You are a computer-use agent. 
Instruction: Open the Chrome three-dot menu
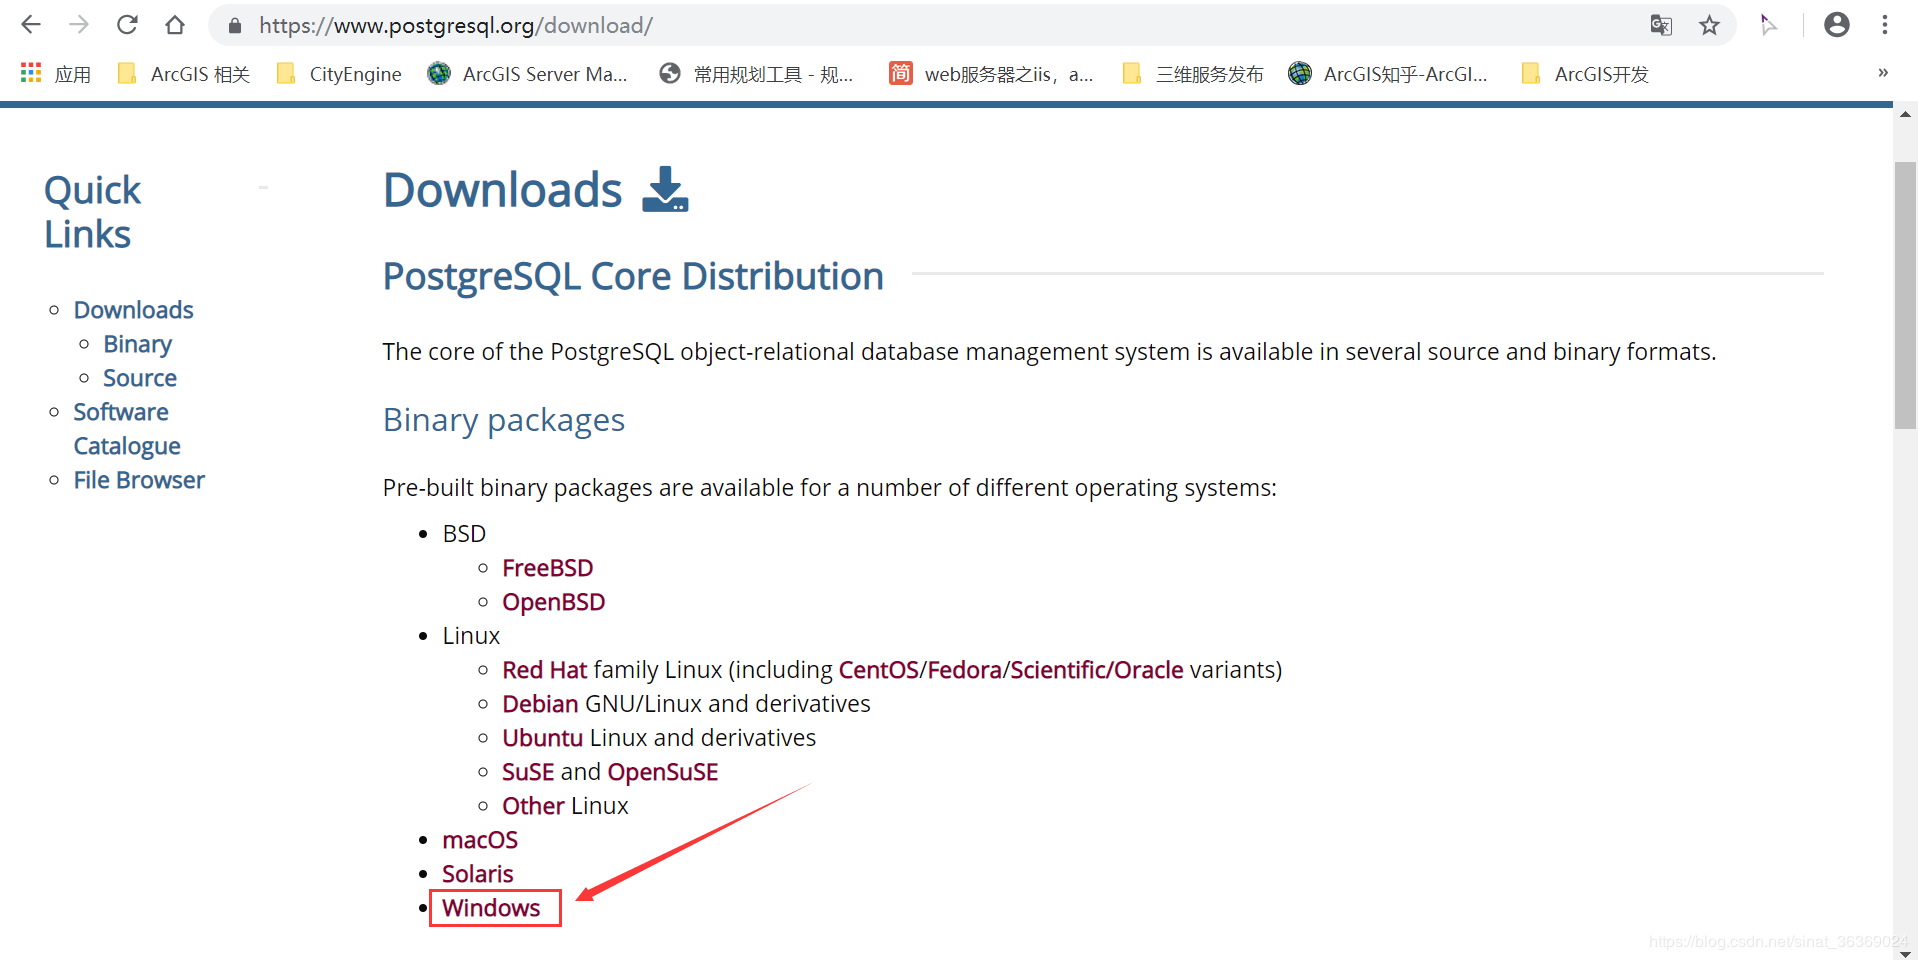pos(1885,25)
